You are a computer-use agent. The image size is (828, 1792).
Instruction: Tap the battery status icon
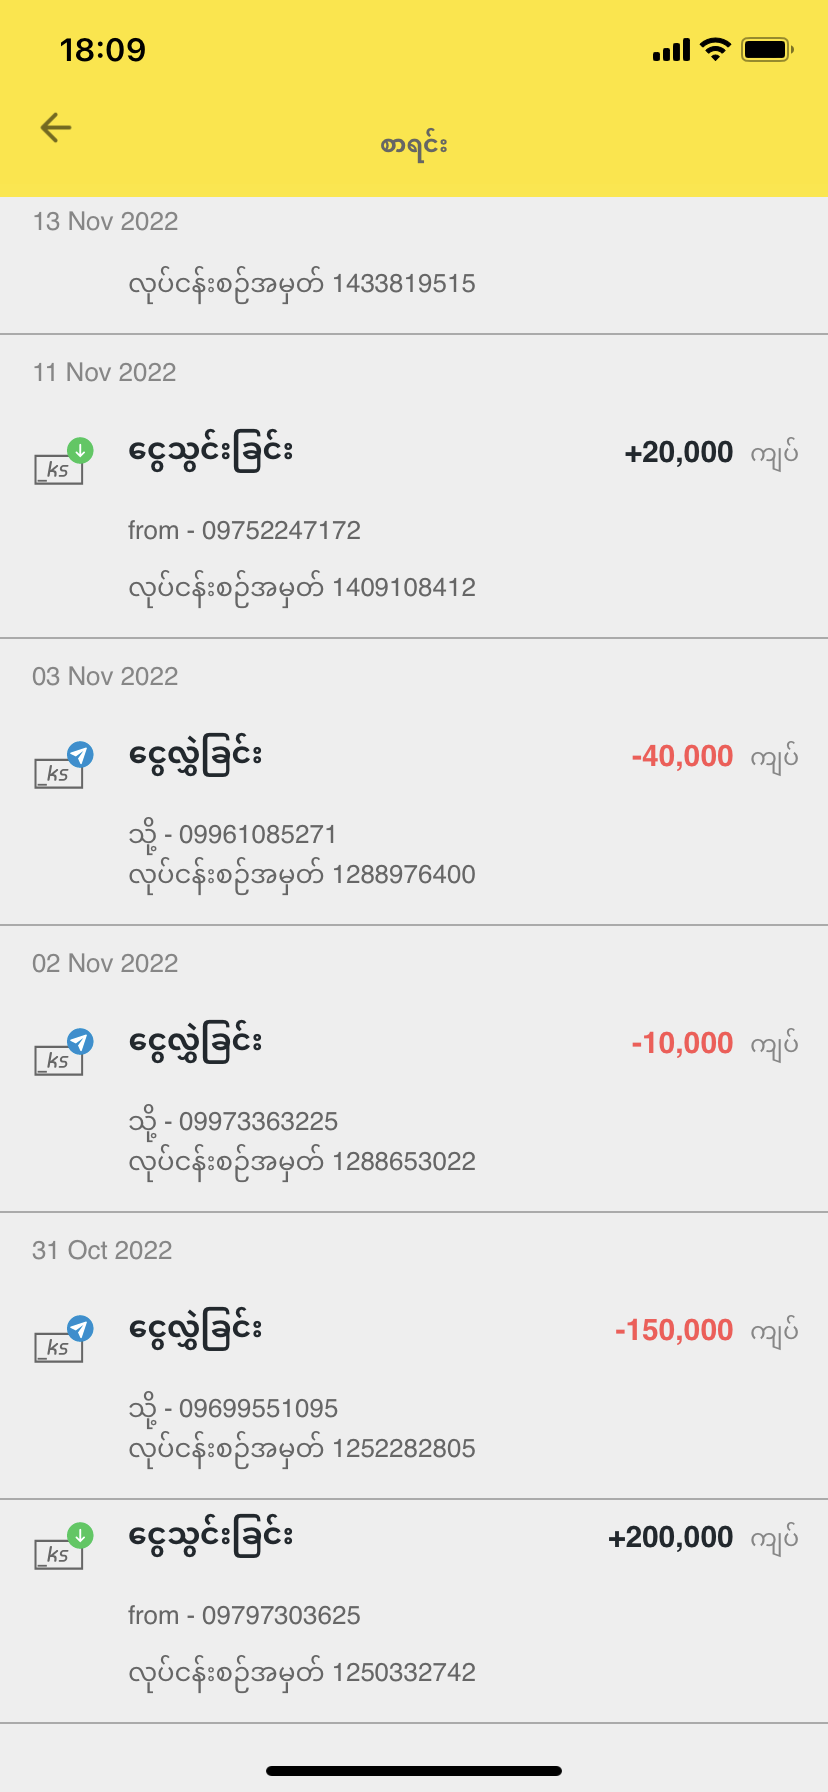[x=766, y=49]
